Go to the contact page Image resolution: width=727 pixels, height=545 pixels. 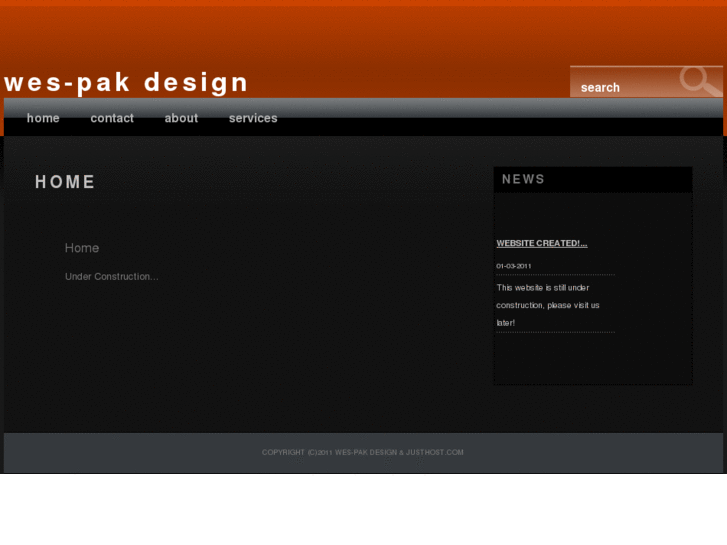(112, 118)
